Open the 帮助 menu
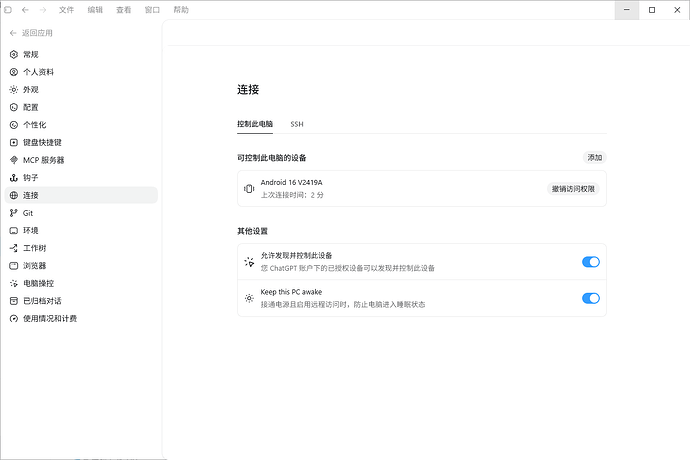The image size is (690, 460). tap(181, 10)
